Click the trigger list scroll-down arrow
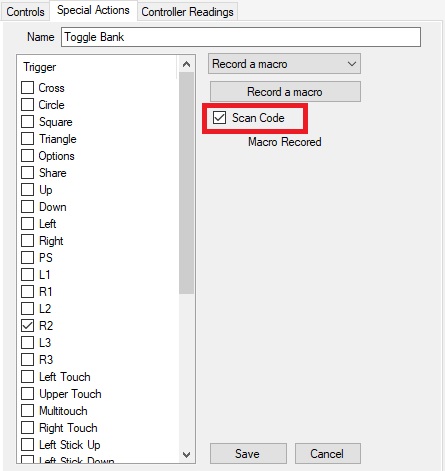The width and height of the screenshot is (445, 471). tap(187, 455)
